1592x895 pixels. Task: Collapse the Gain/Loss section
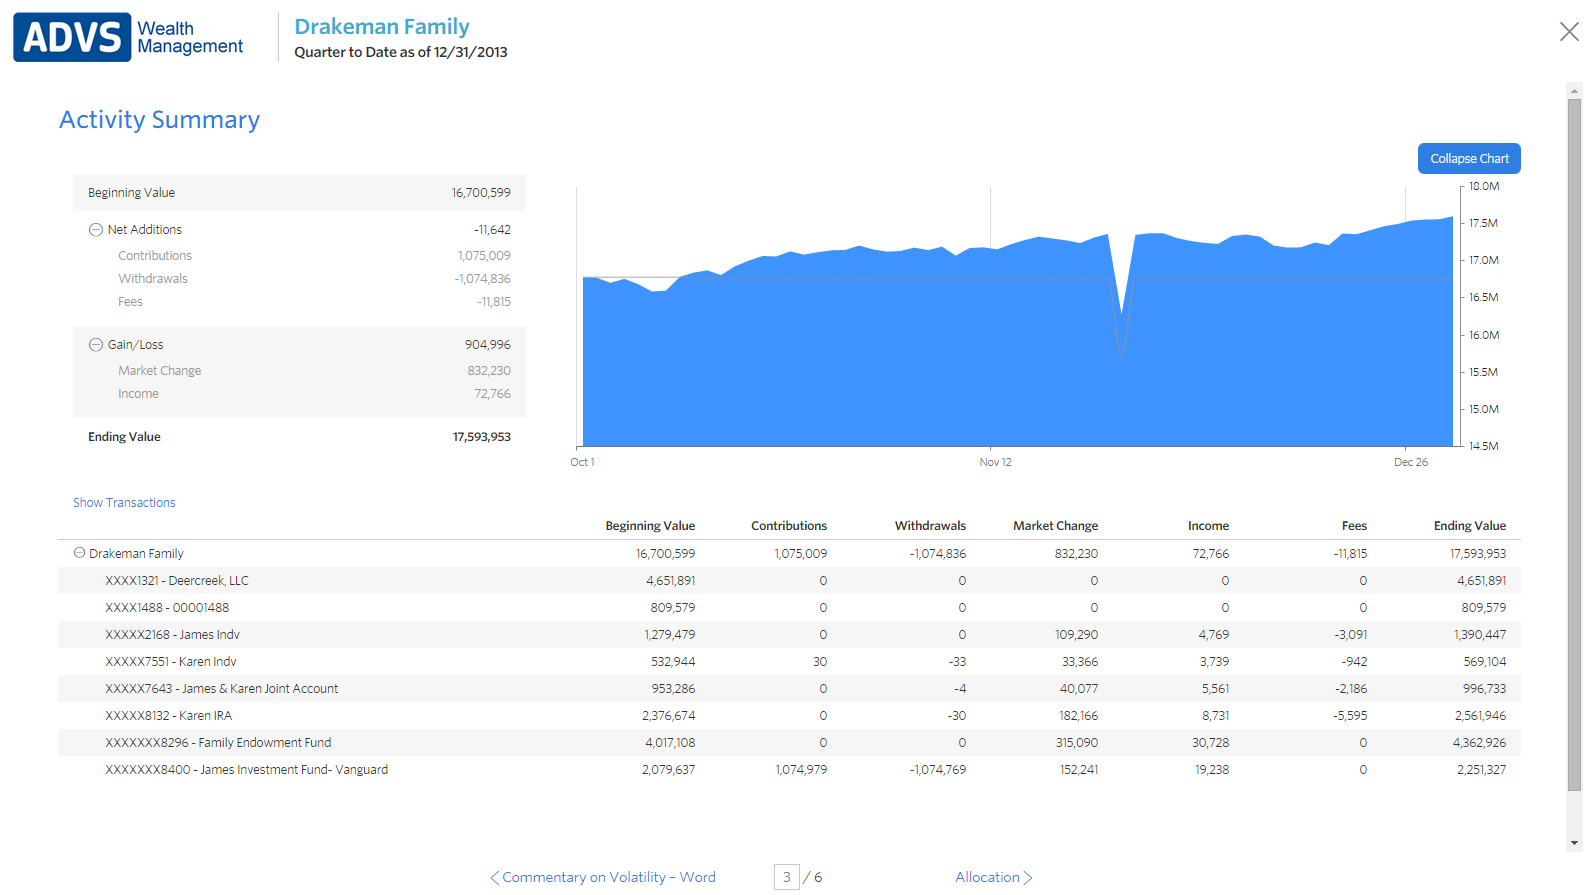(96, 345)
